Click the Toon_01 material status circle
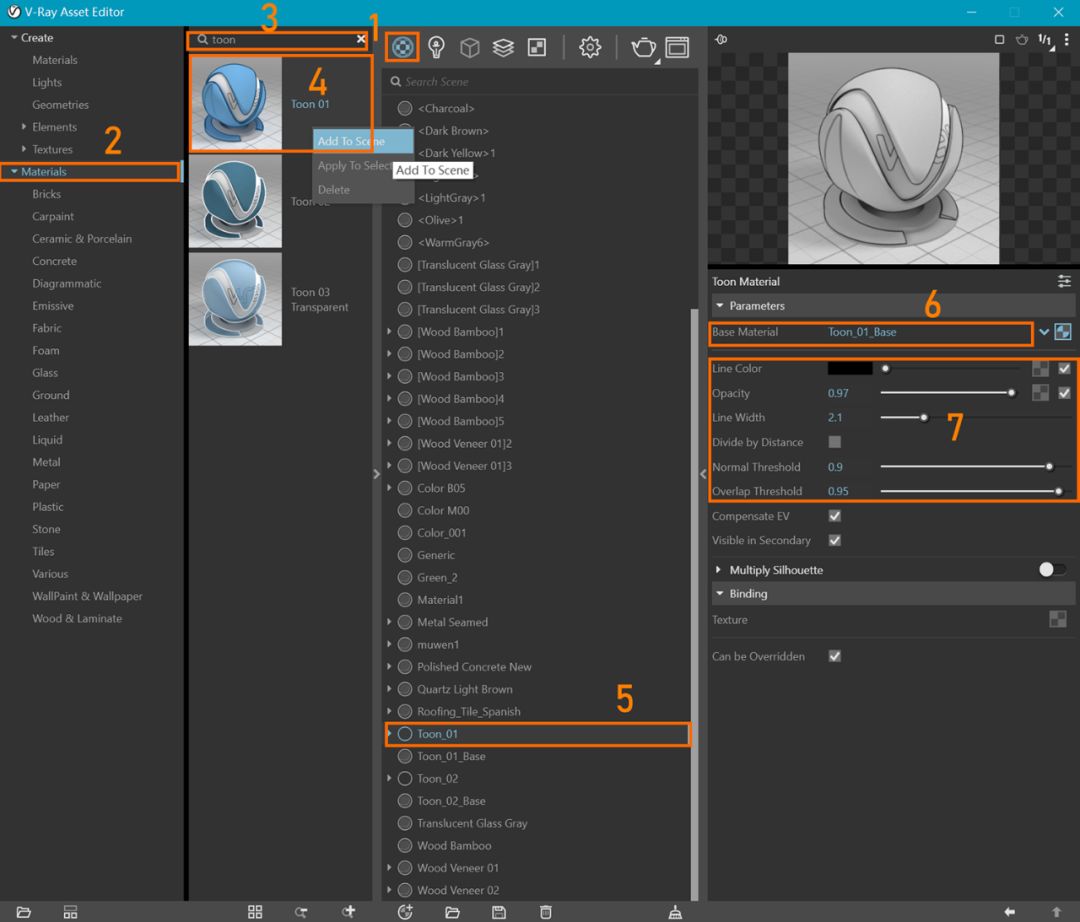 point(405,734)
